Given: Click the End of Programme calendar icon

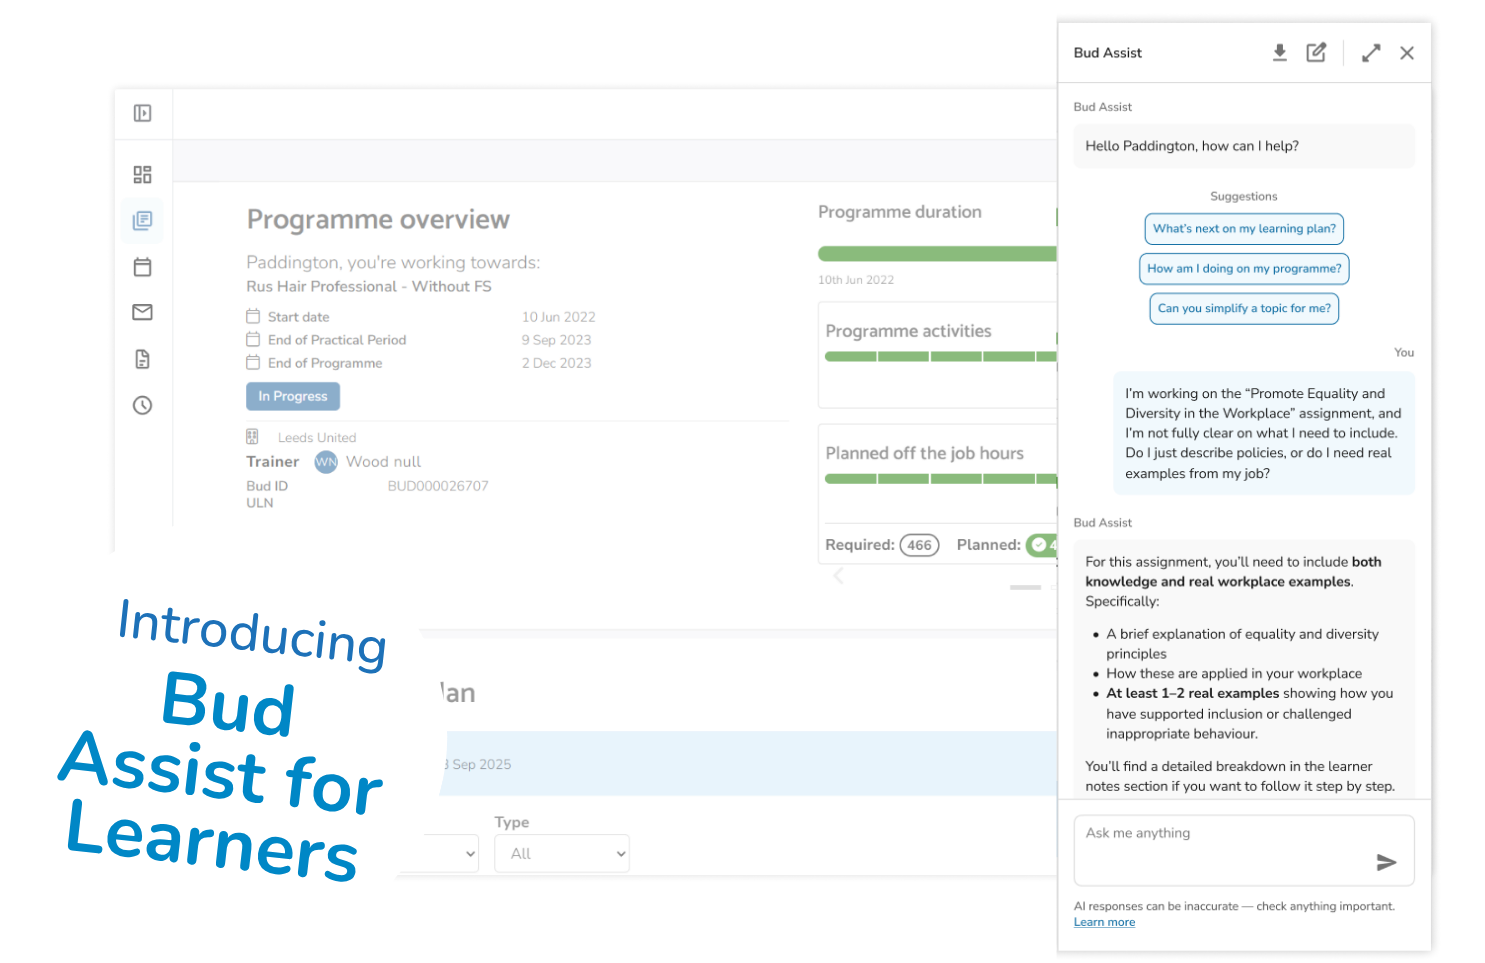Looking at the screenshot, I should coord(253,362).
